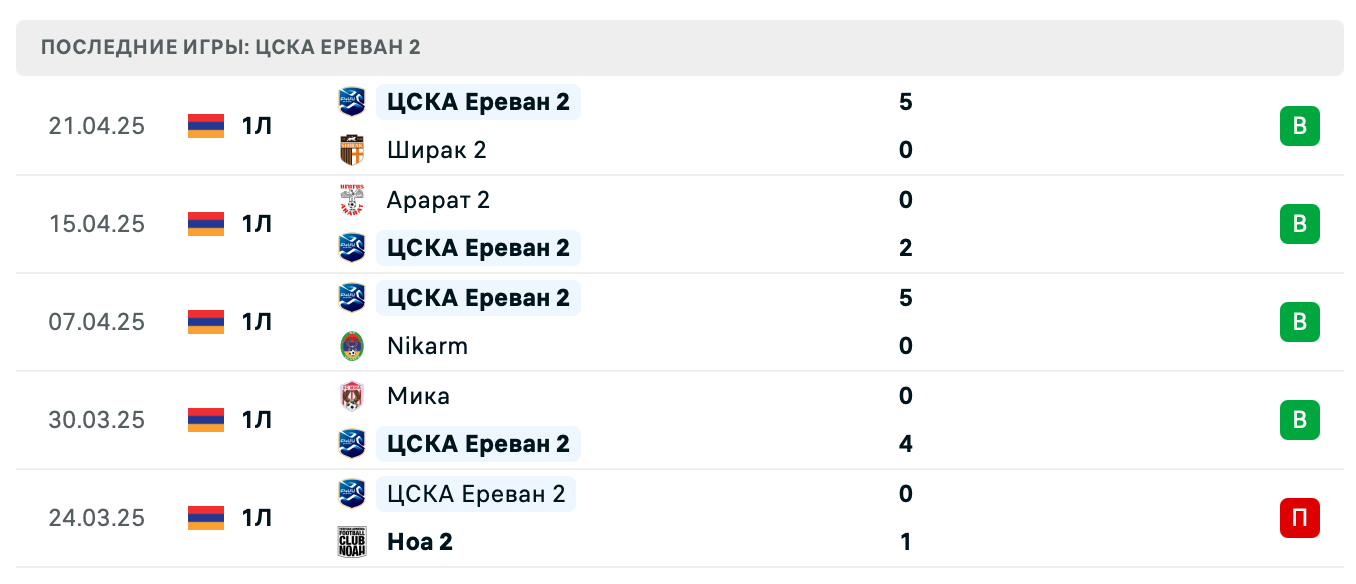Select the Ширак 2 team crest
The width and height of the screenshot is (1356, 584).
click(x=351, y=149)
